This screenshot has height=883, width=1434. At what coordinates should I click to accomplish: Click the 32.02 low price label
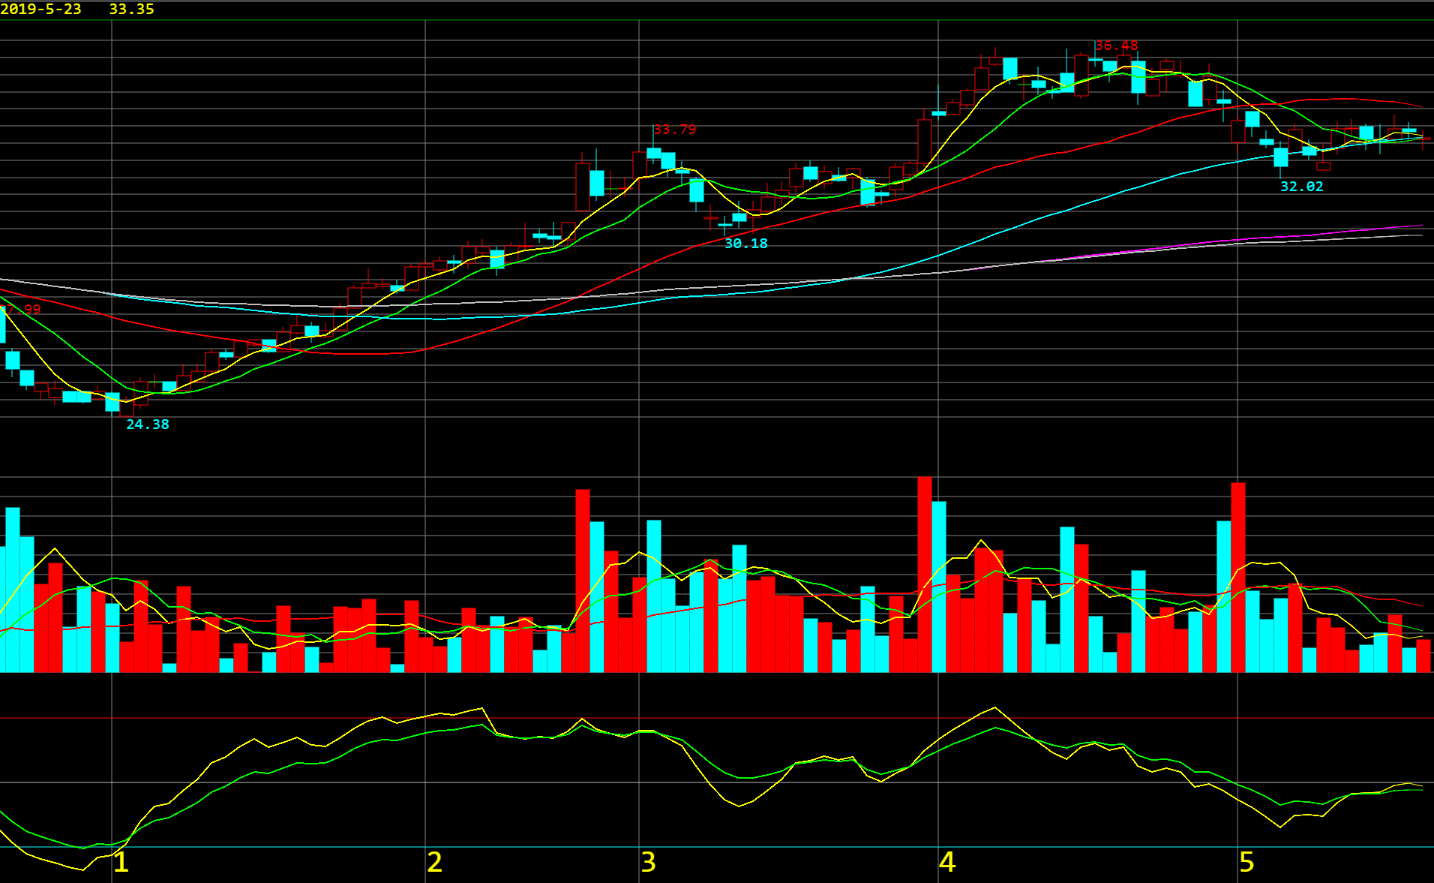coord(1301,186)
